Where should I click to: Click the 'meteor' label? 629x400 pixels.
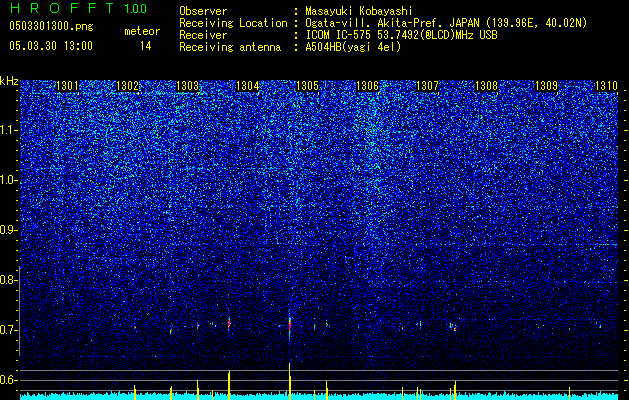pyautogui.click(x=142, y=31)
